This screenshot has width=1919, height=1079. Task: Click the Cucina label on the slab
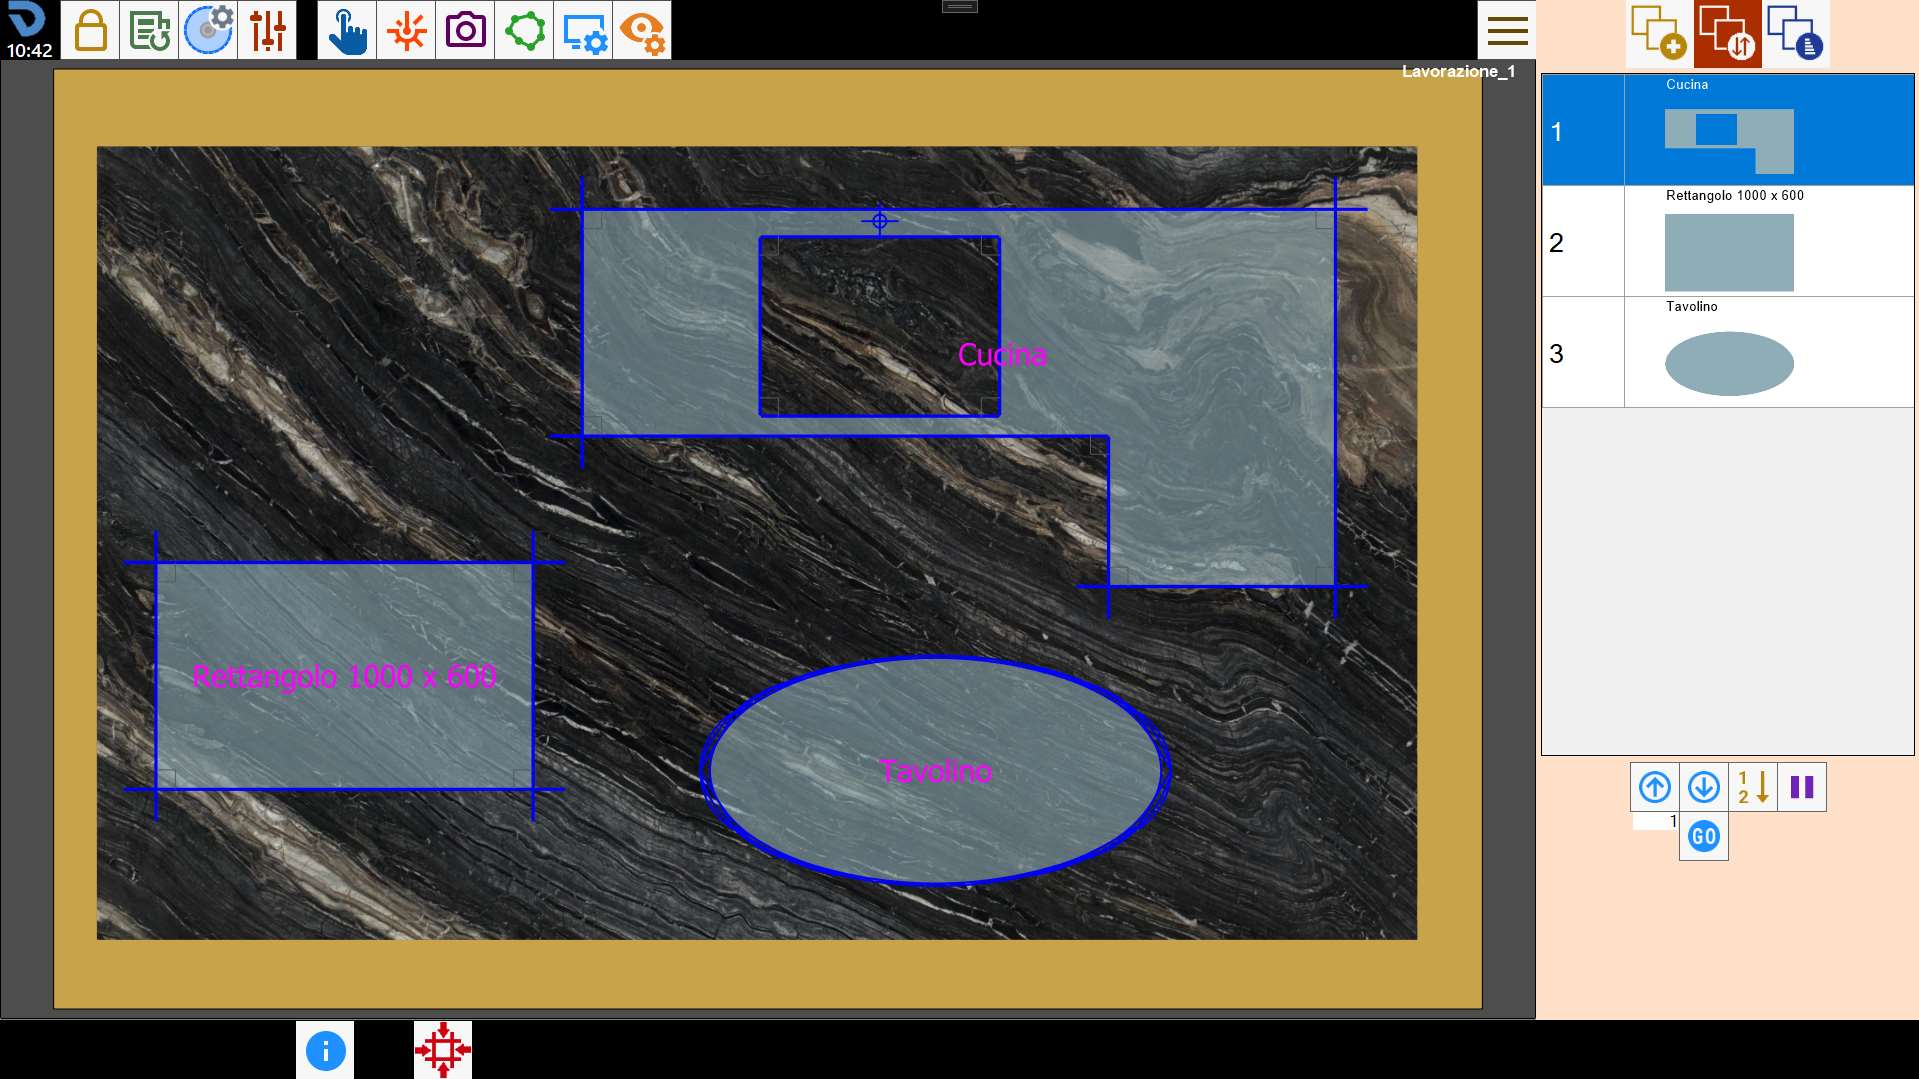(x=1002, y=355)
